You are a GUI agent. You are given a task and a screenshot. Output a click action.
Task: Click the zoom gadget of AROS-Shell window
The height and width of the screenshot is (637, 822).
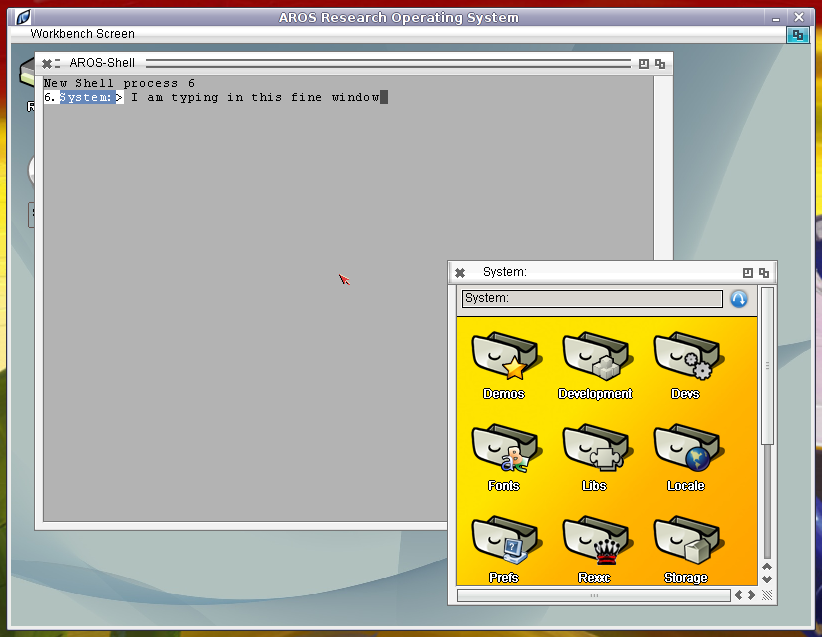click(644, 64)
